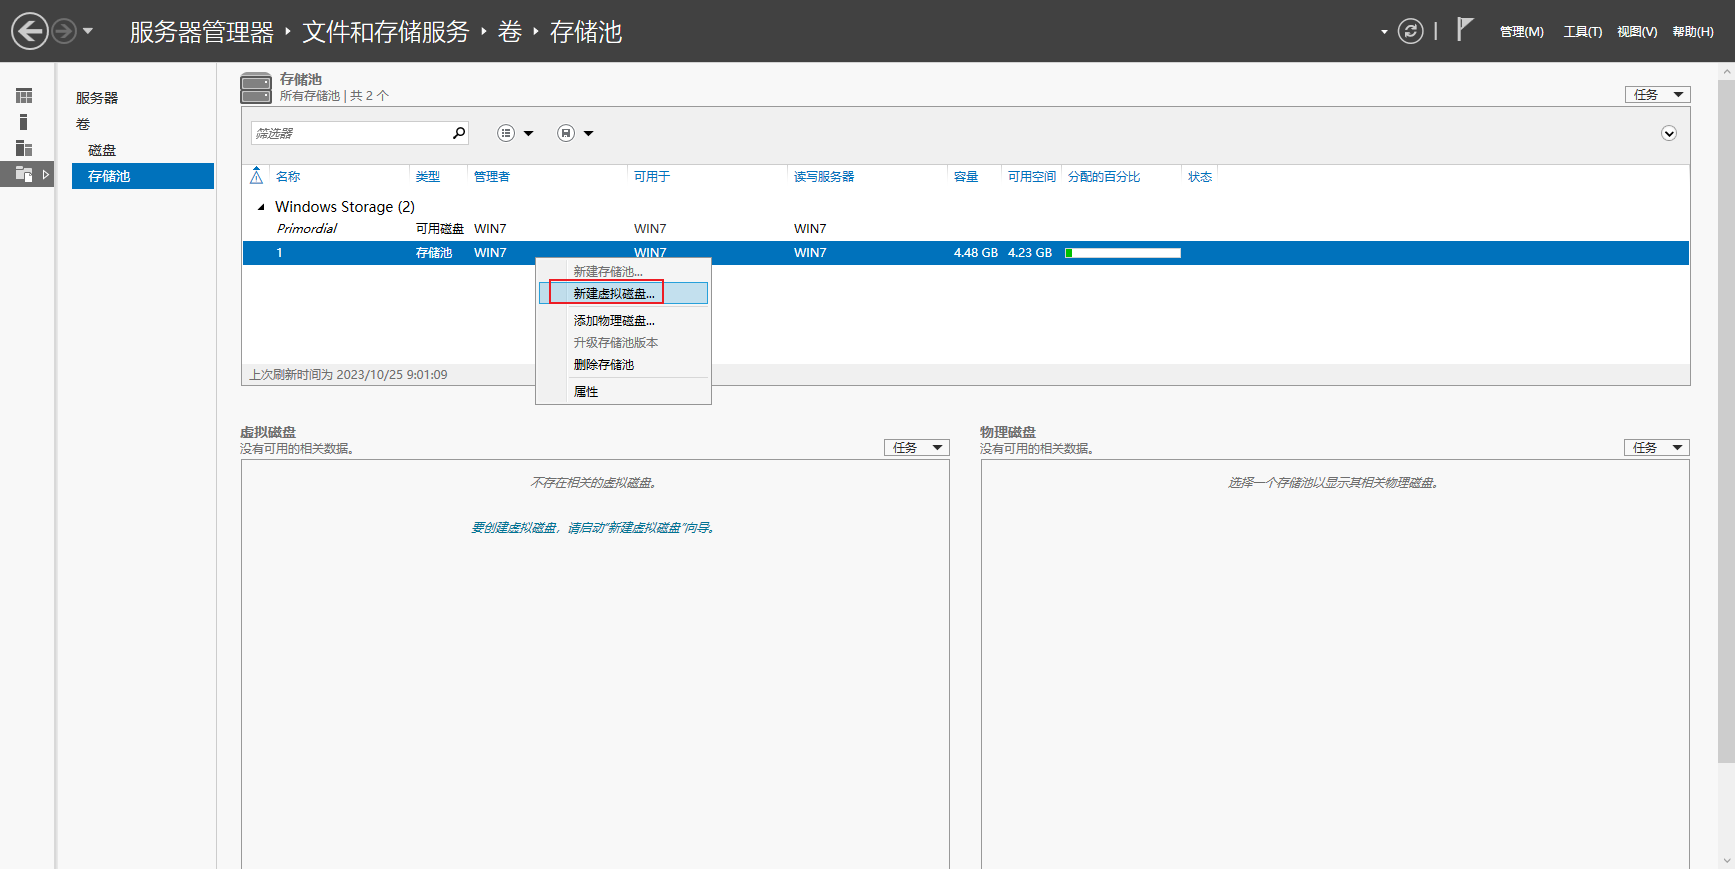Viewport: 1735px width, 869px height.
Task: Select the All Servers sidebar icon
Action: [24, 148]
